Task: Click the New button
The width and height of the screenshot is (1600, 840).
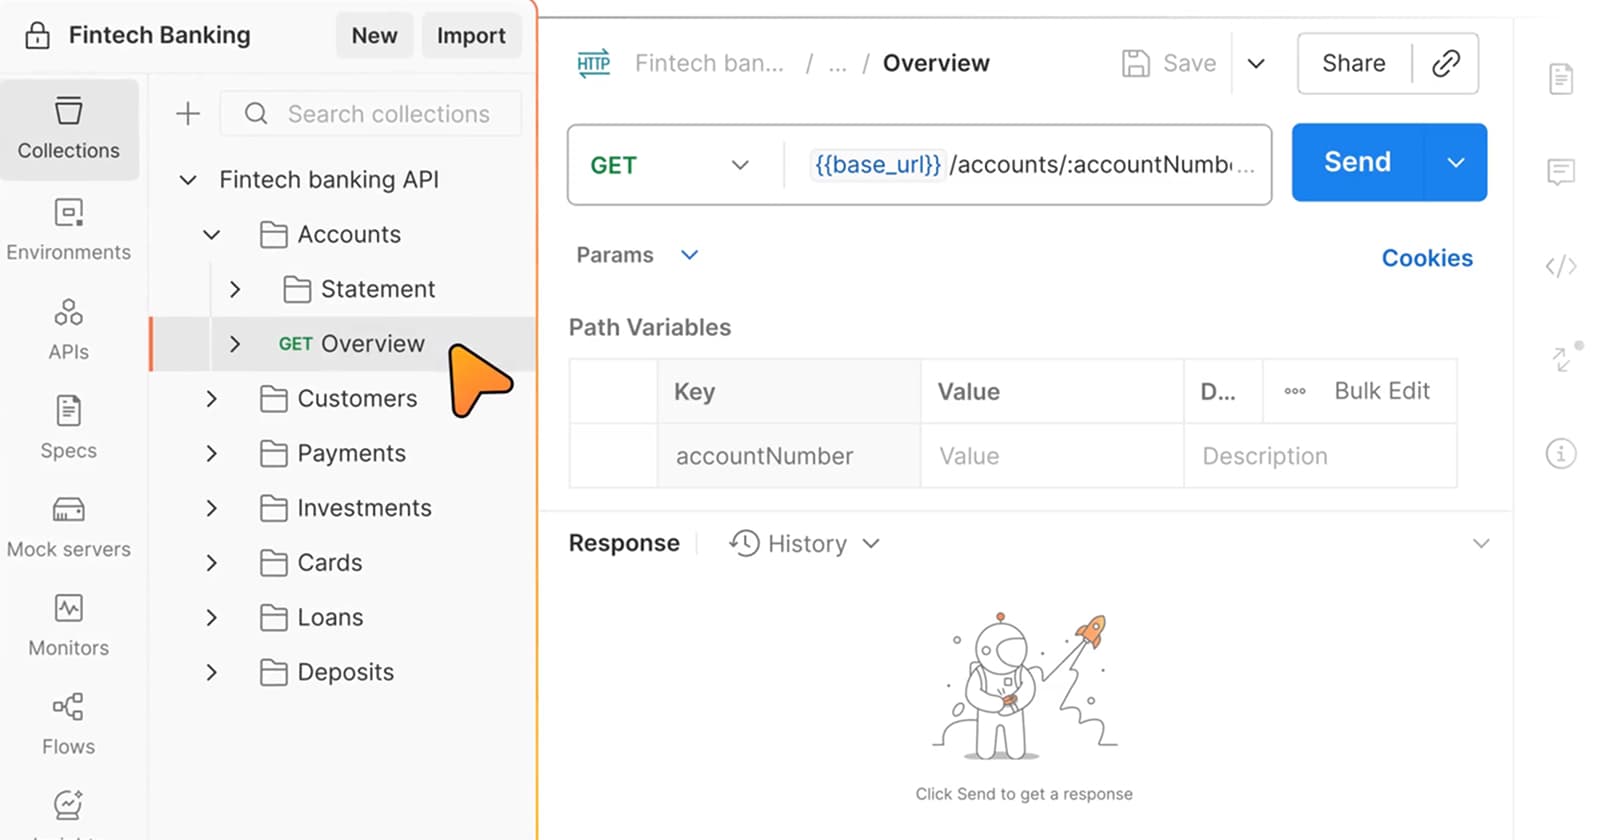Action: 374,36
